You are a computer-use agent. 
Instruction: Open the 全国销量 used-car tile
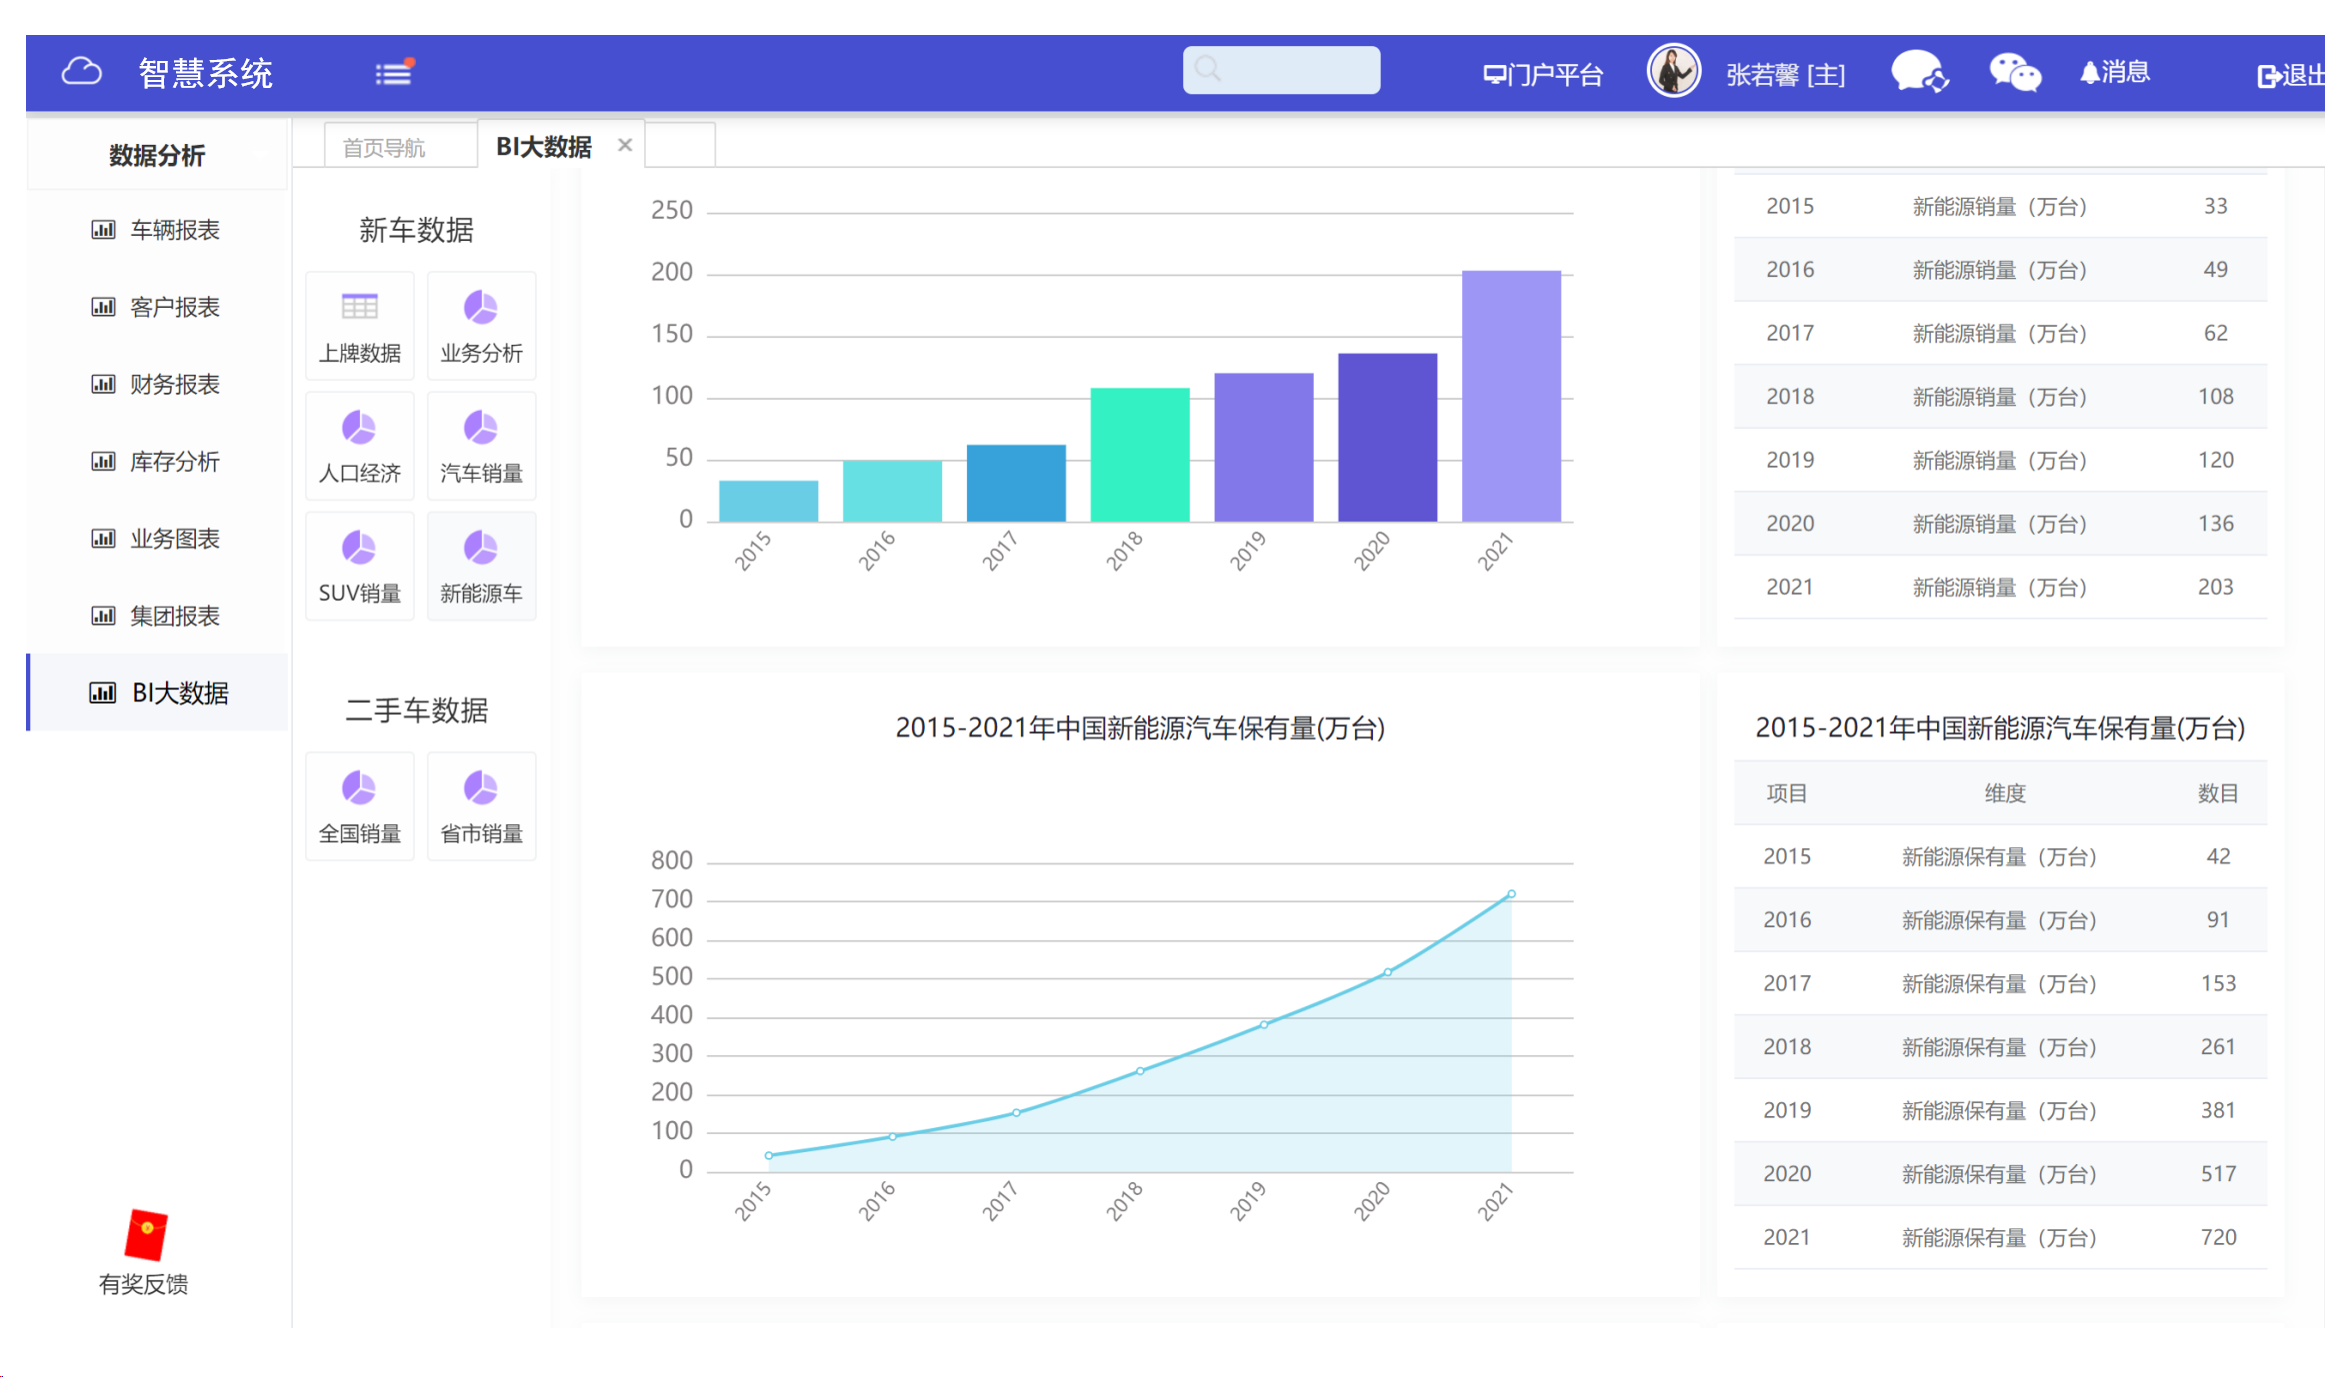point(359,806)
